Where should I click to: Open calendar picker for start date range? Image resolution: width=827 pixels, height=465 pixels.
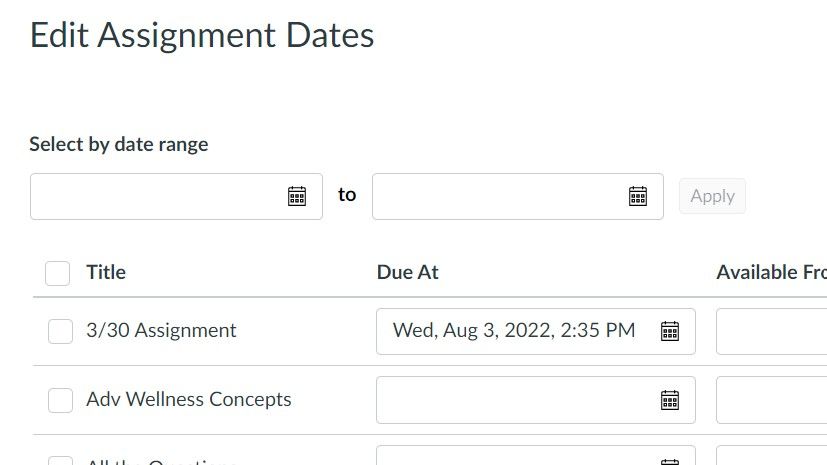pyautogui.click(x=297, y=196)
